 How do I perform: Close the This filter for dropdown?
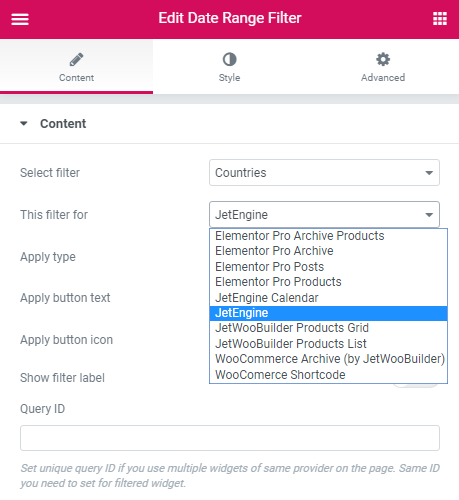tap(324, 215)
